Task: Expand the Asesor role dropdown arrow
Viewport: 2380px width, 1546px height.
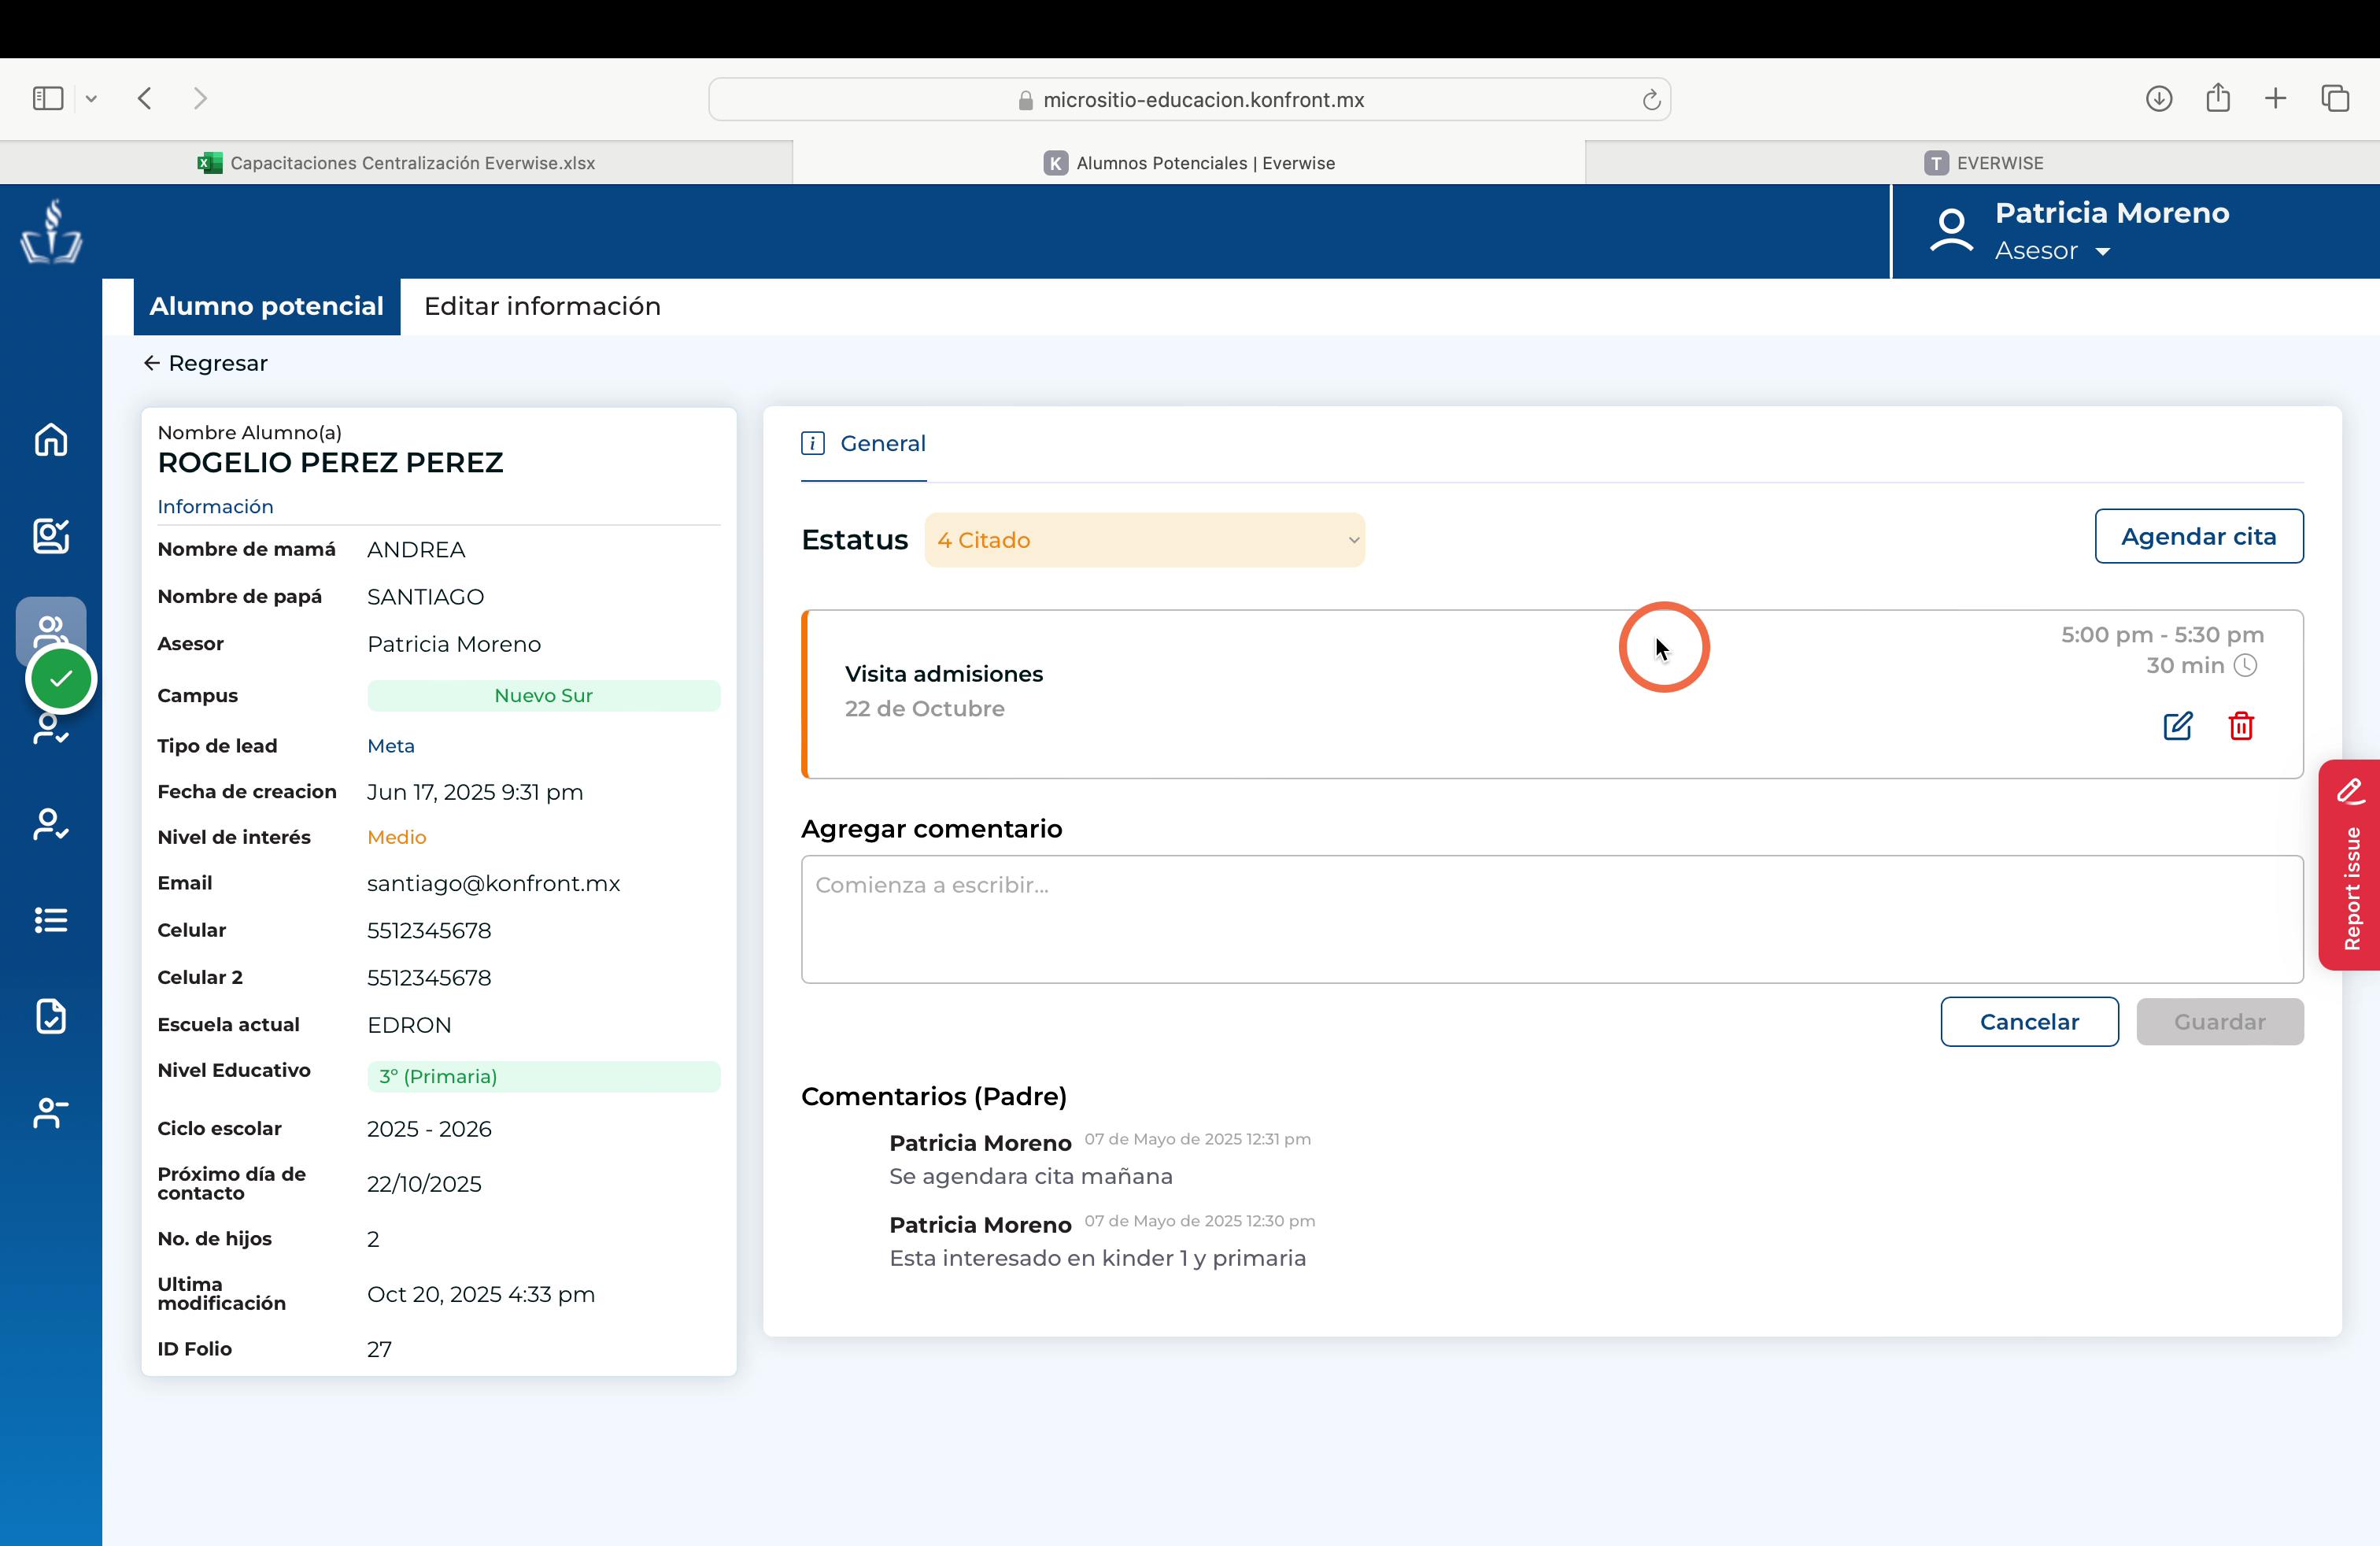Action: click(x=2102, y=252)
